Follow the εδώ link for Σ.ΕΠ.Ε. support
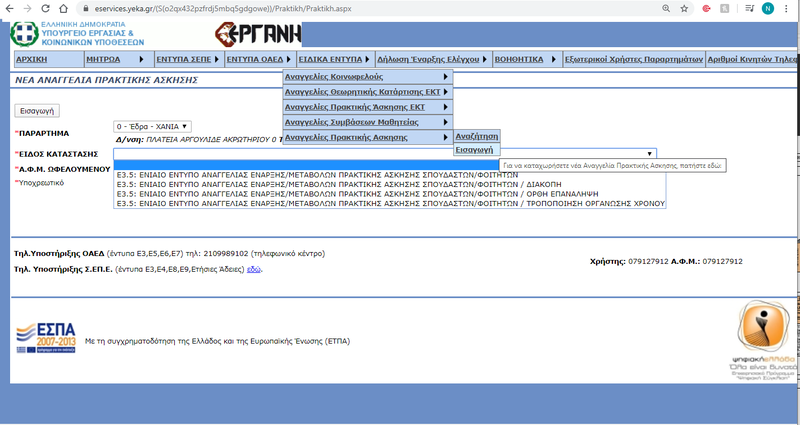This screenshot has width=800, height=425. 254,270
